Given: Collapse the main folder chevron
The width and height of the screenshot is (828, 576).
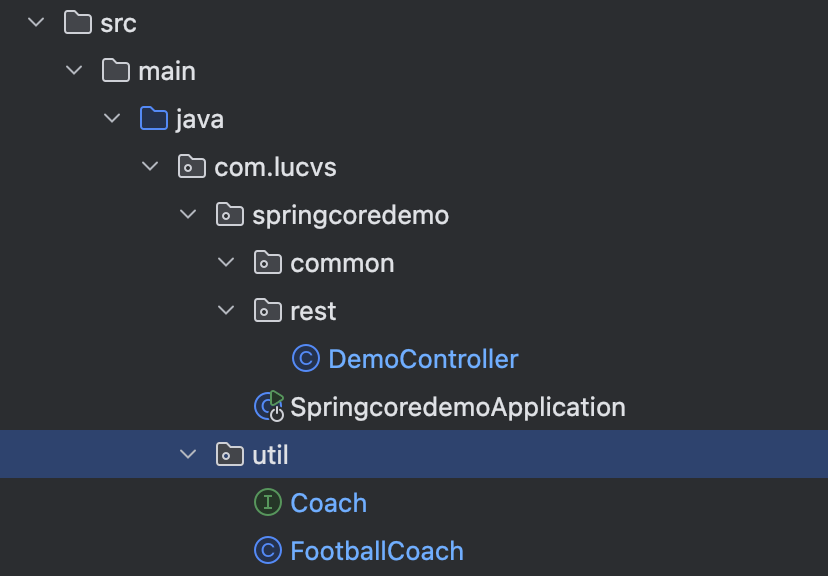Looking at the screenshot, I should pyautogui.click(x=75, y=71).
